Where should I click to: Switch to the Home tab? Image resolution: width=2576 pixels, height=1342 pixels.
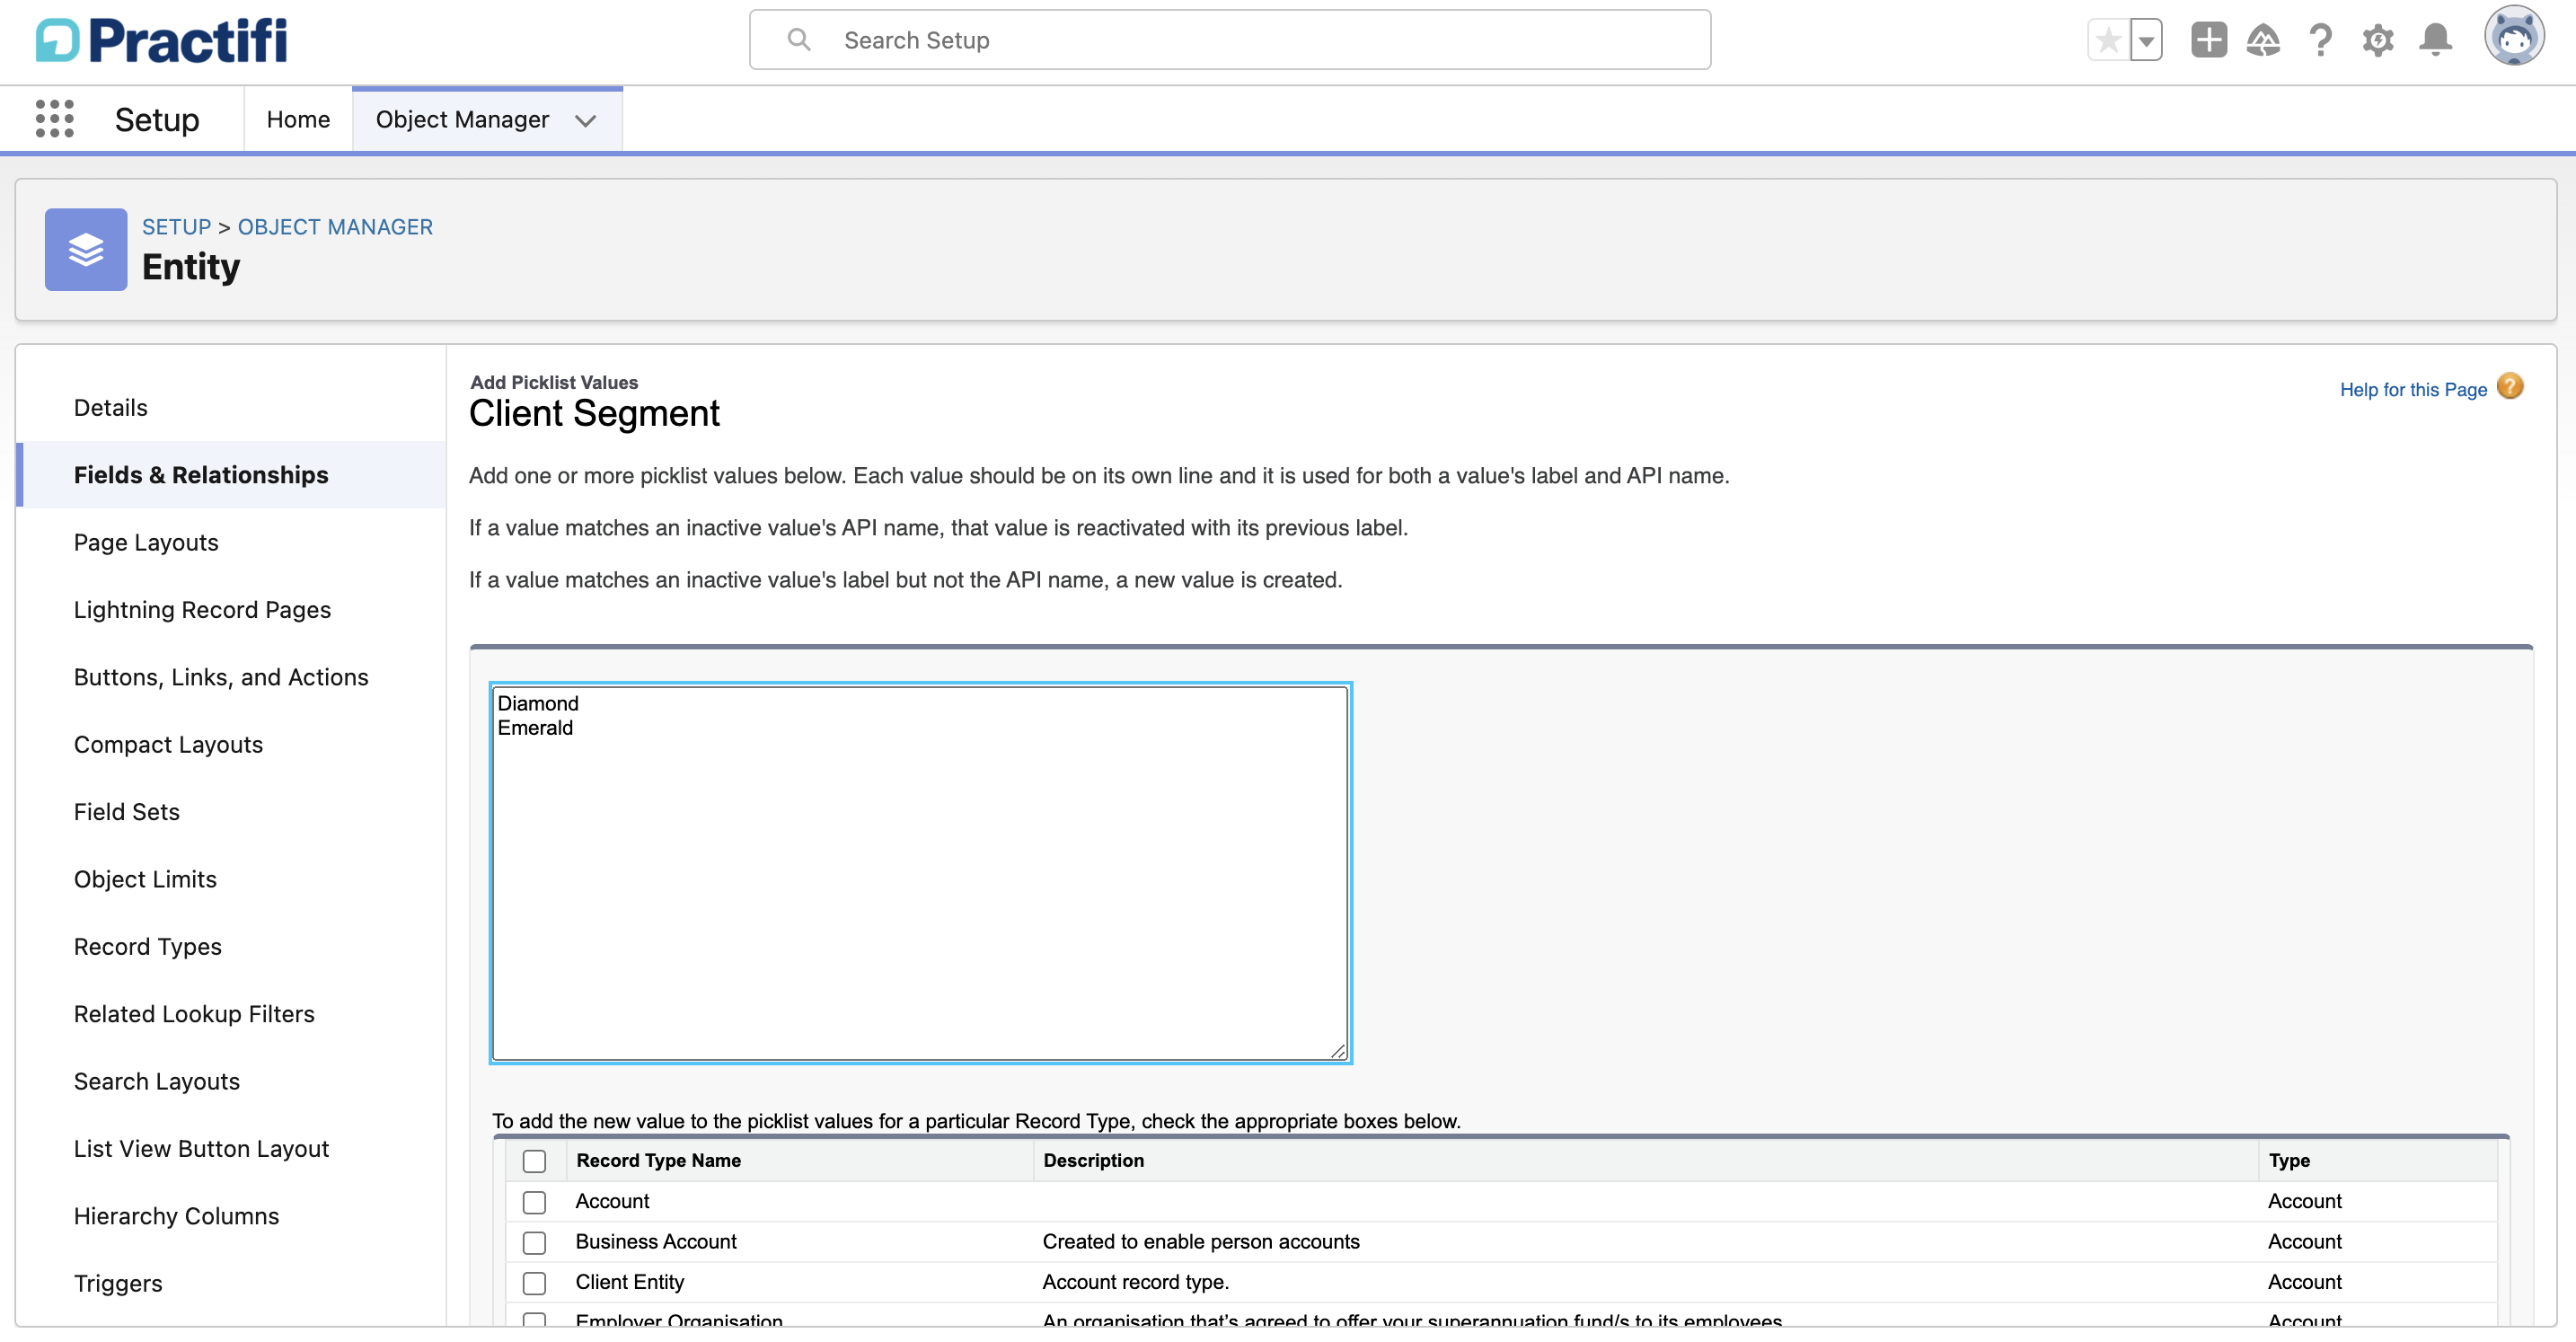(298, 119)
